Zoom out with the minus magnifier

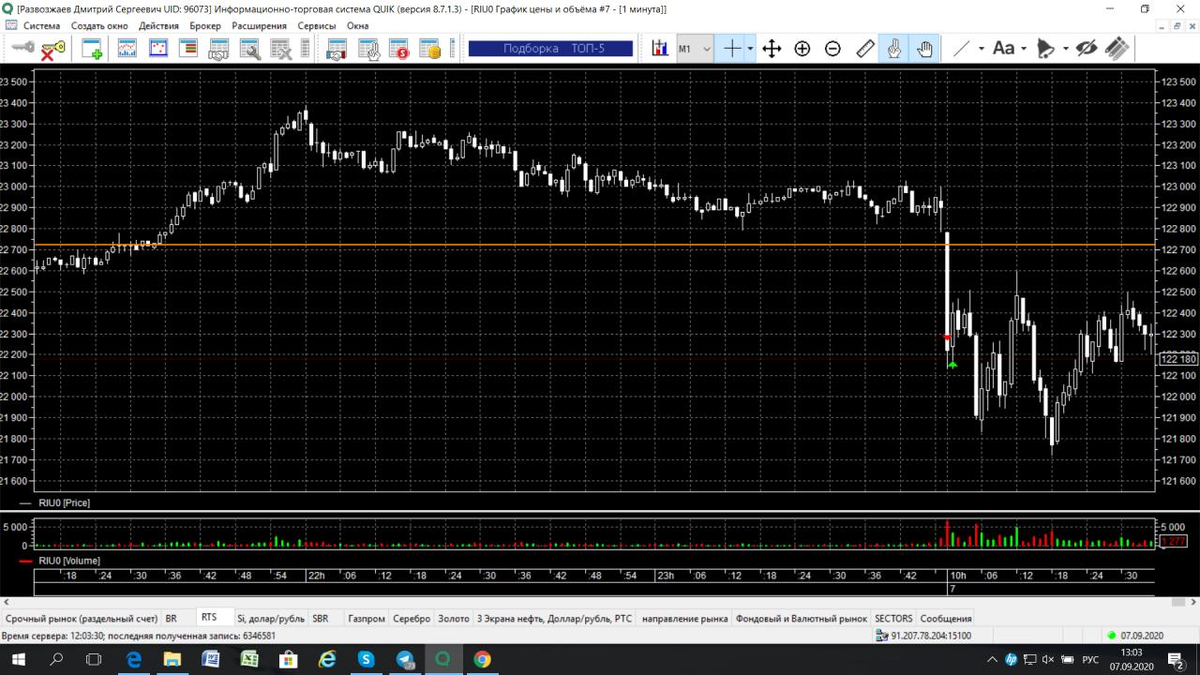tap(833, 48)
